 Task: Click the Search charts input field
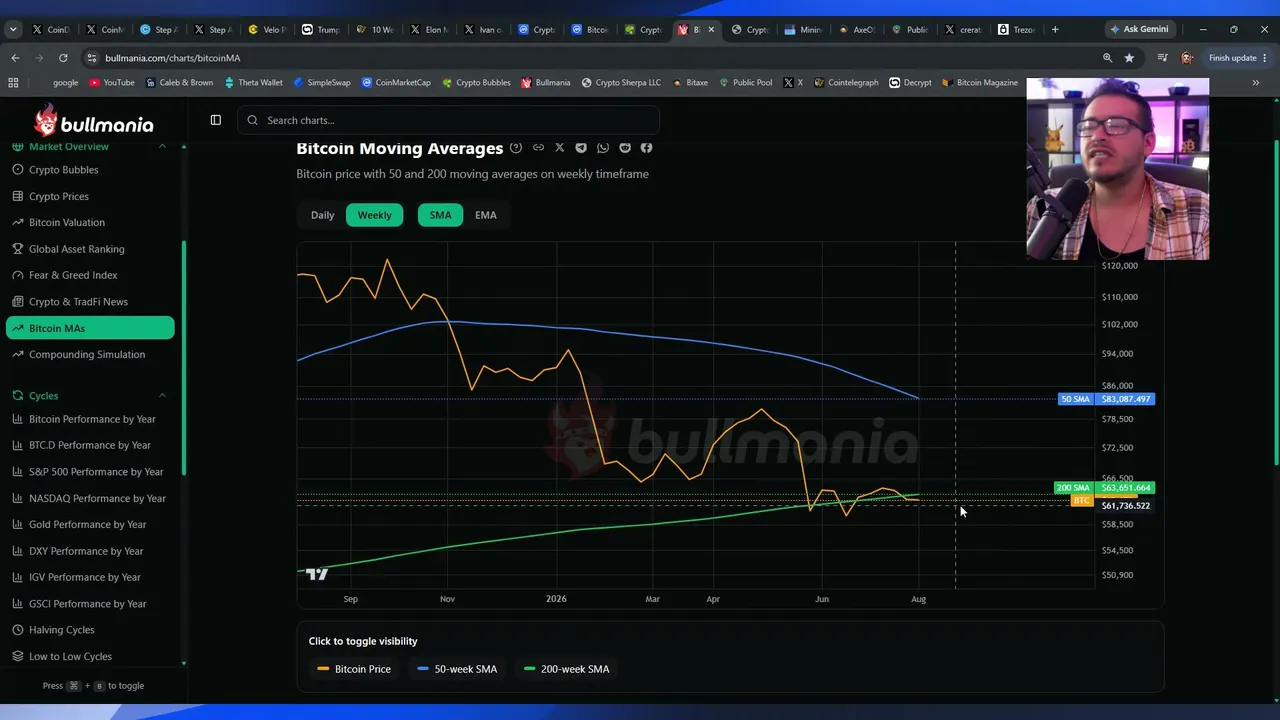pyautogui.click(x=448, y=120)
